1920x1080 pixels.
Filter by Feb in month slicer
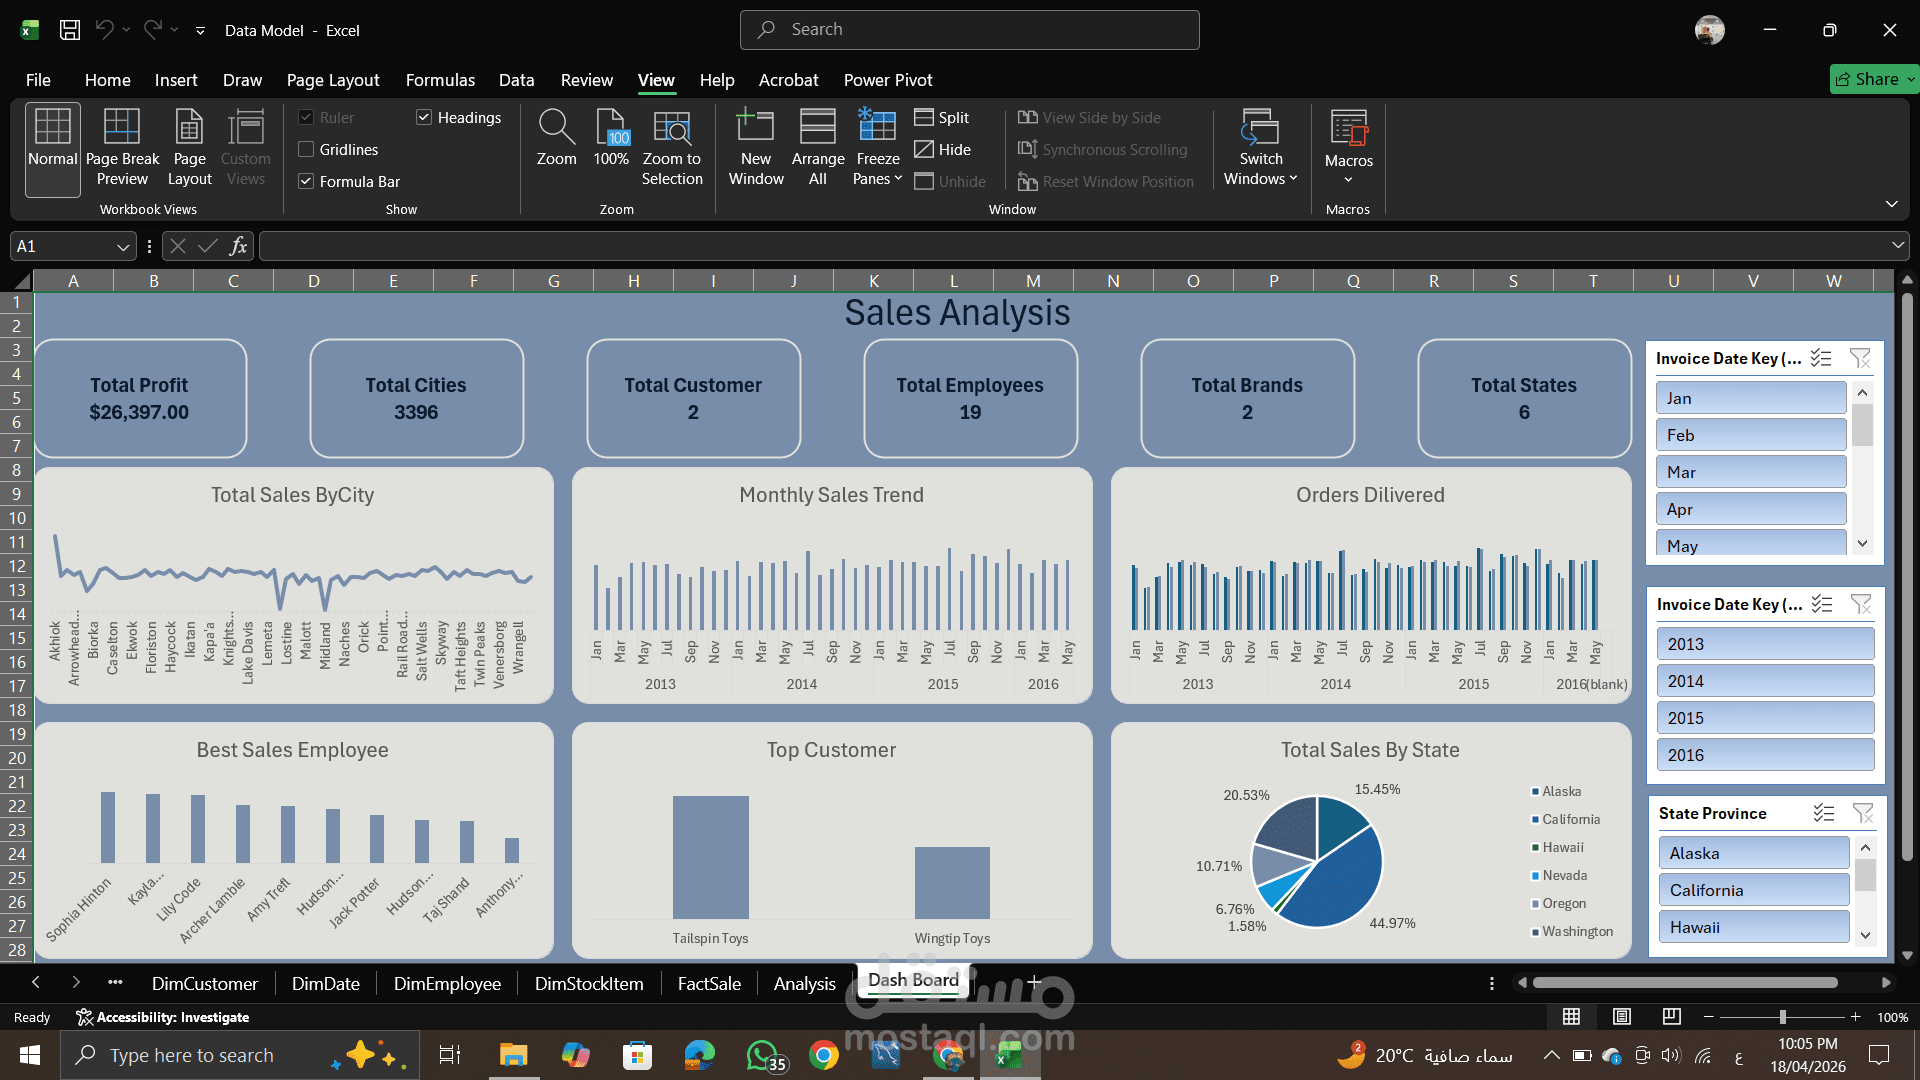point(1750,435)
